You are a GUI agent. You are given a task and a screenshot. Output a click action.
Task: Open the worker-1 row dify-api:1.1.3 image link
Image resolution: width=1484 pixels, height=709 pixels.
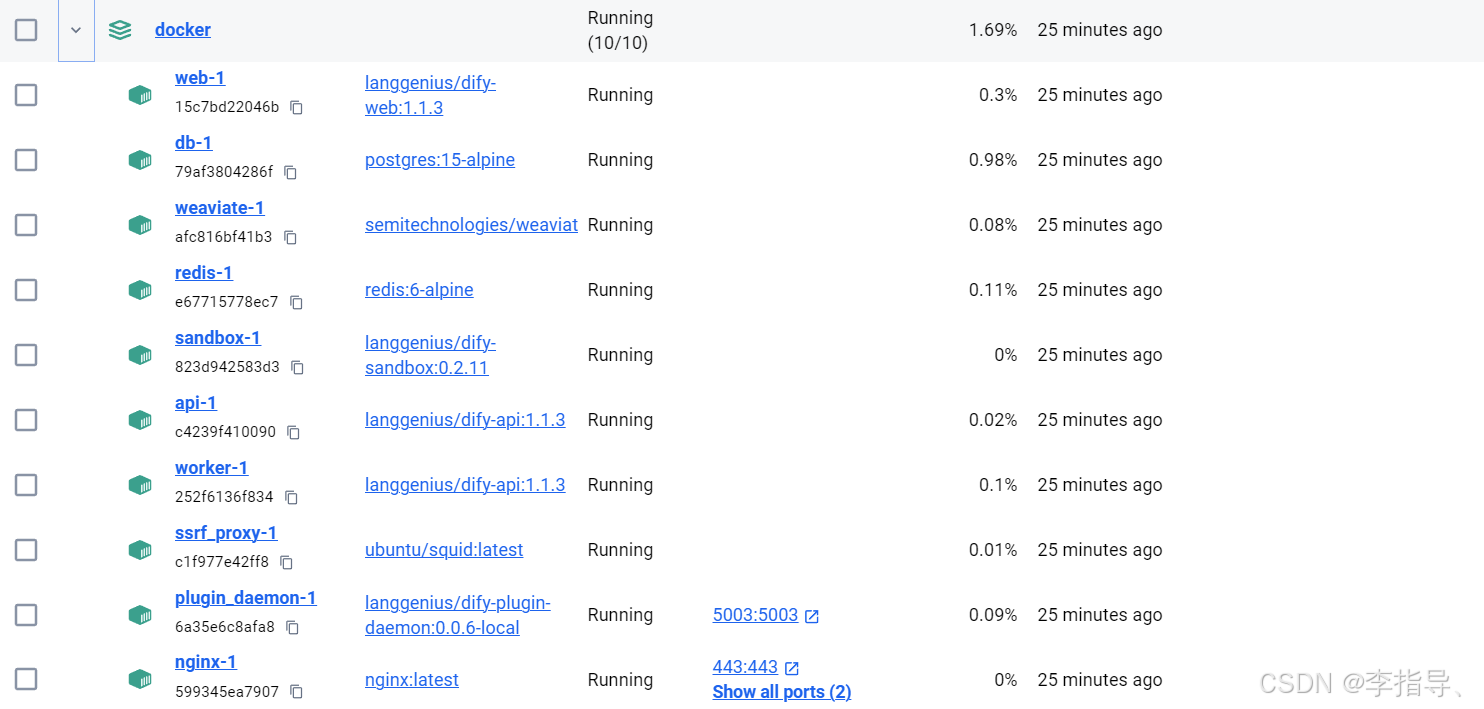point(465,485)
